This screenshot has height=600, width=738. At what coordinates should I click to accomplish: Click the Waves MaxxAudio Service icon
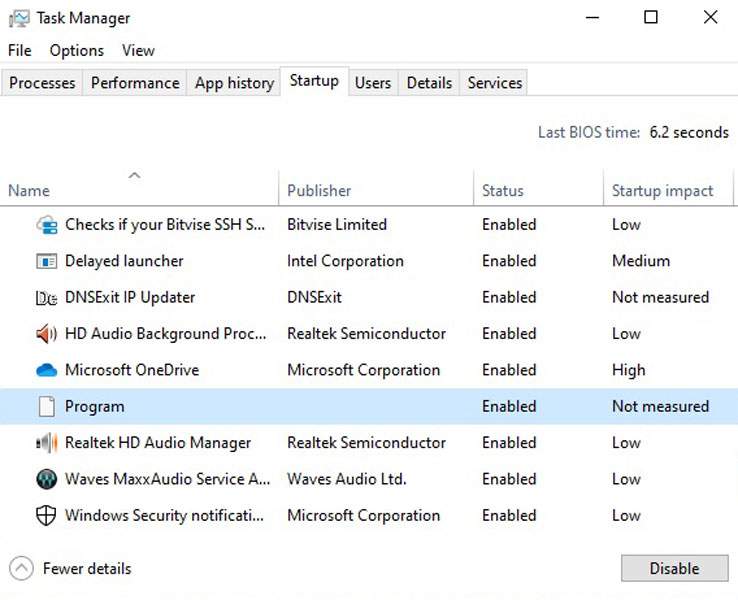[47, 480]
